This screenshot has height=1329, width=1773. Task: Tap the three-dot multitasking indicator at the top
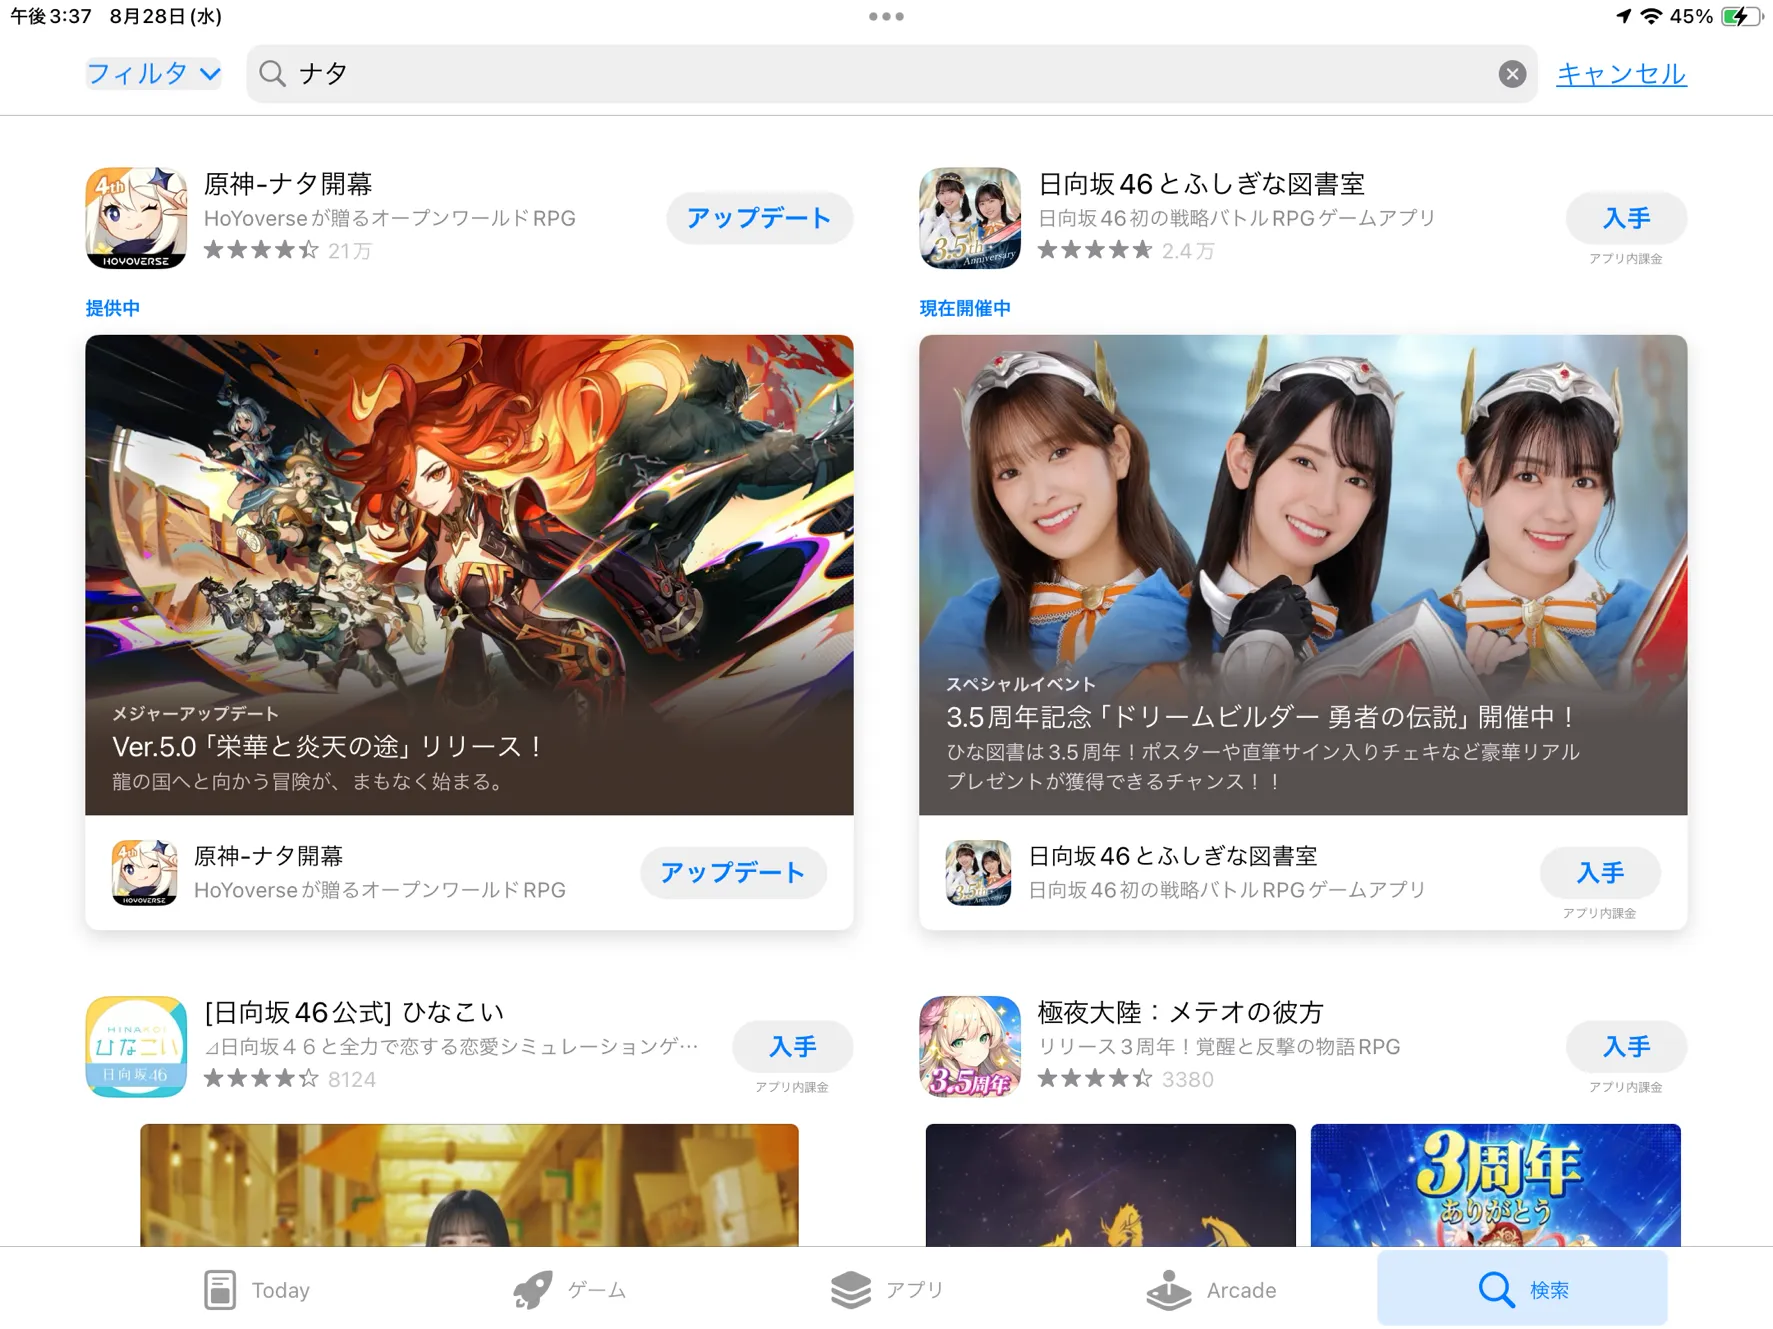[886, 16]
